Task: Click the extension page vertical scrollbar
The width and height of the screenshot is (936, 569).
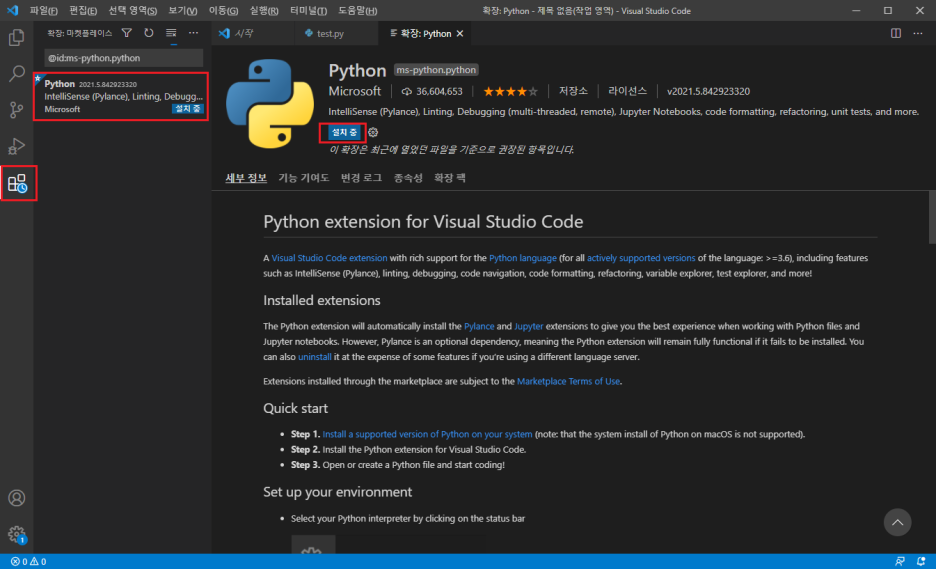Action: click(932, 217)
